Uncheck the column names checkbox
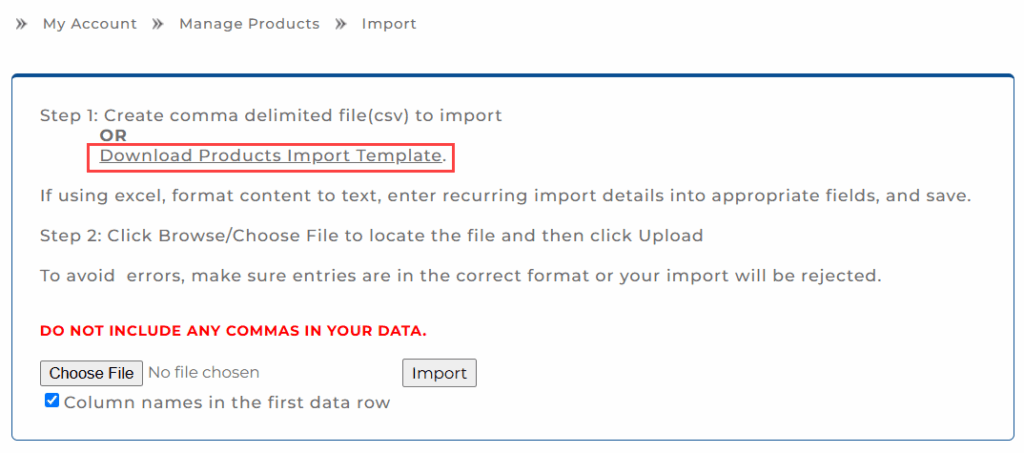This screenshot has height=453, width=1024. [x=52, y=401]
